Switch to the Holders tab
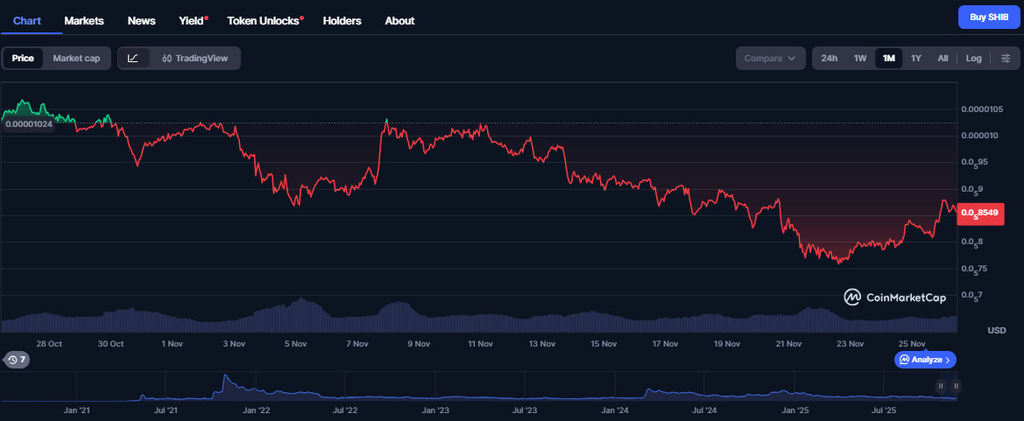The image size is (1024, 421). 342,20
